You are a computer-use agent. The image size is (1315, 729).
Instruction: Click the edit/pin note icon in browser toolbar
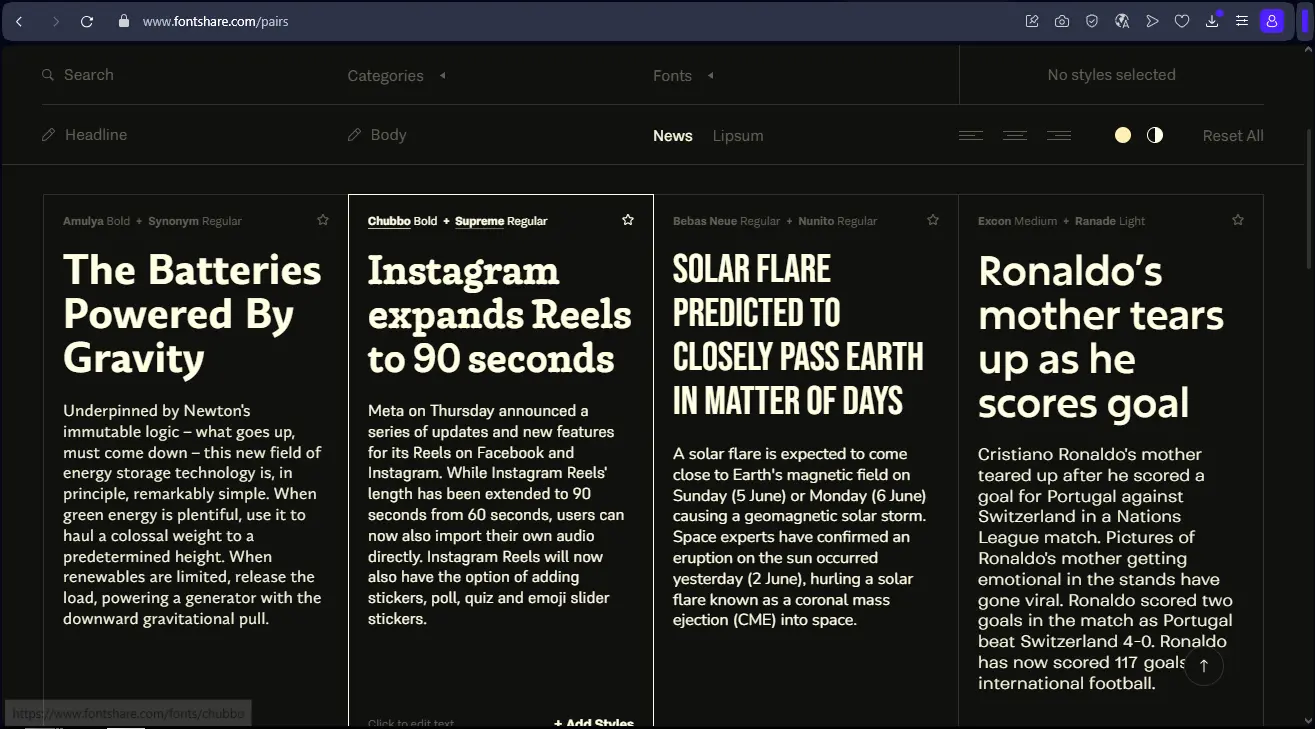coord(1032,21)
